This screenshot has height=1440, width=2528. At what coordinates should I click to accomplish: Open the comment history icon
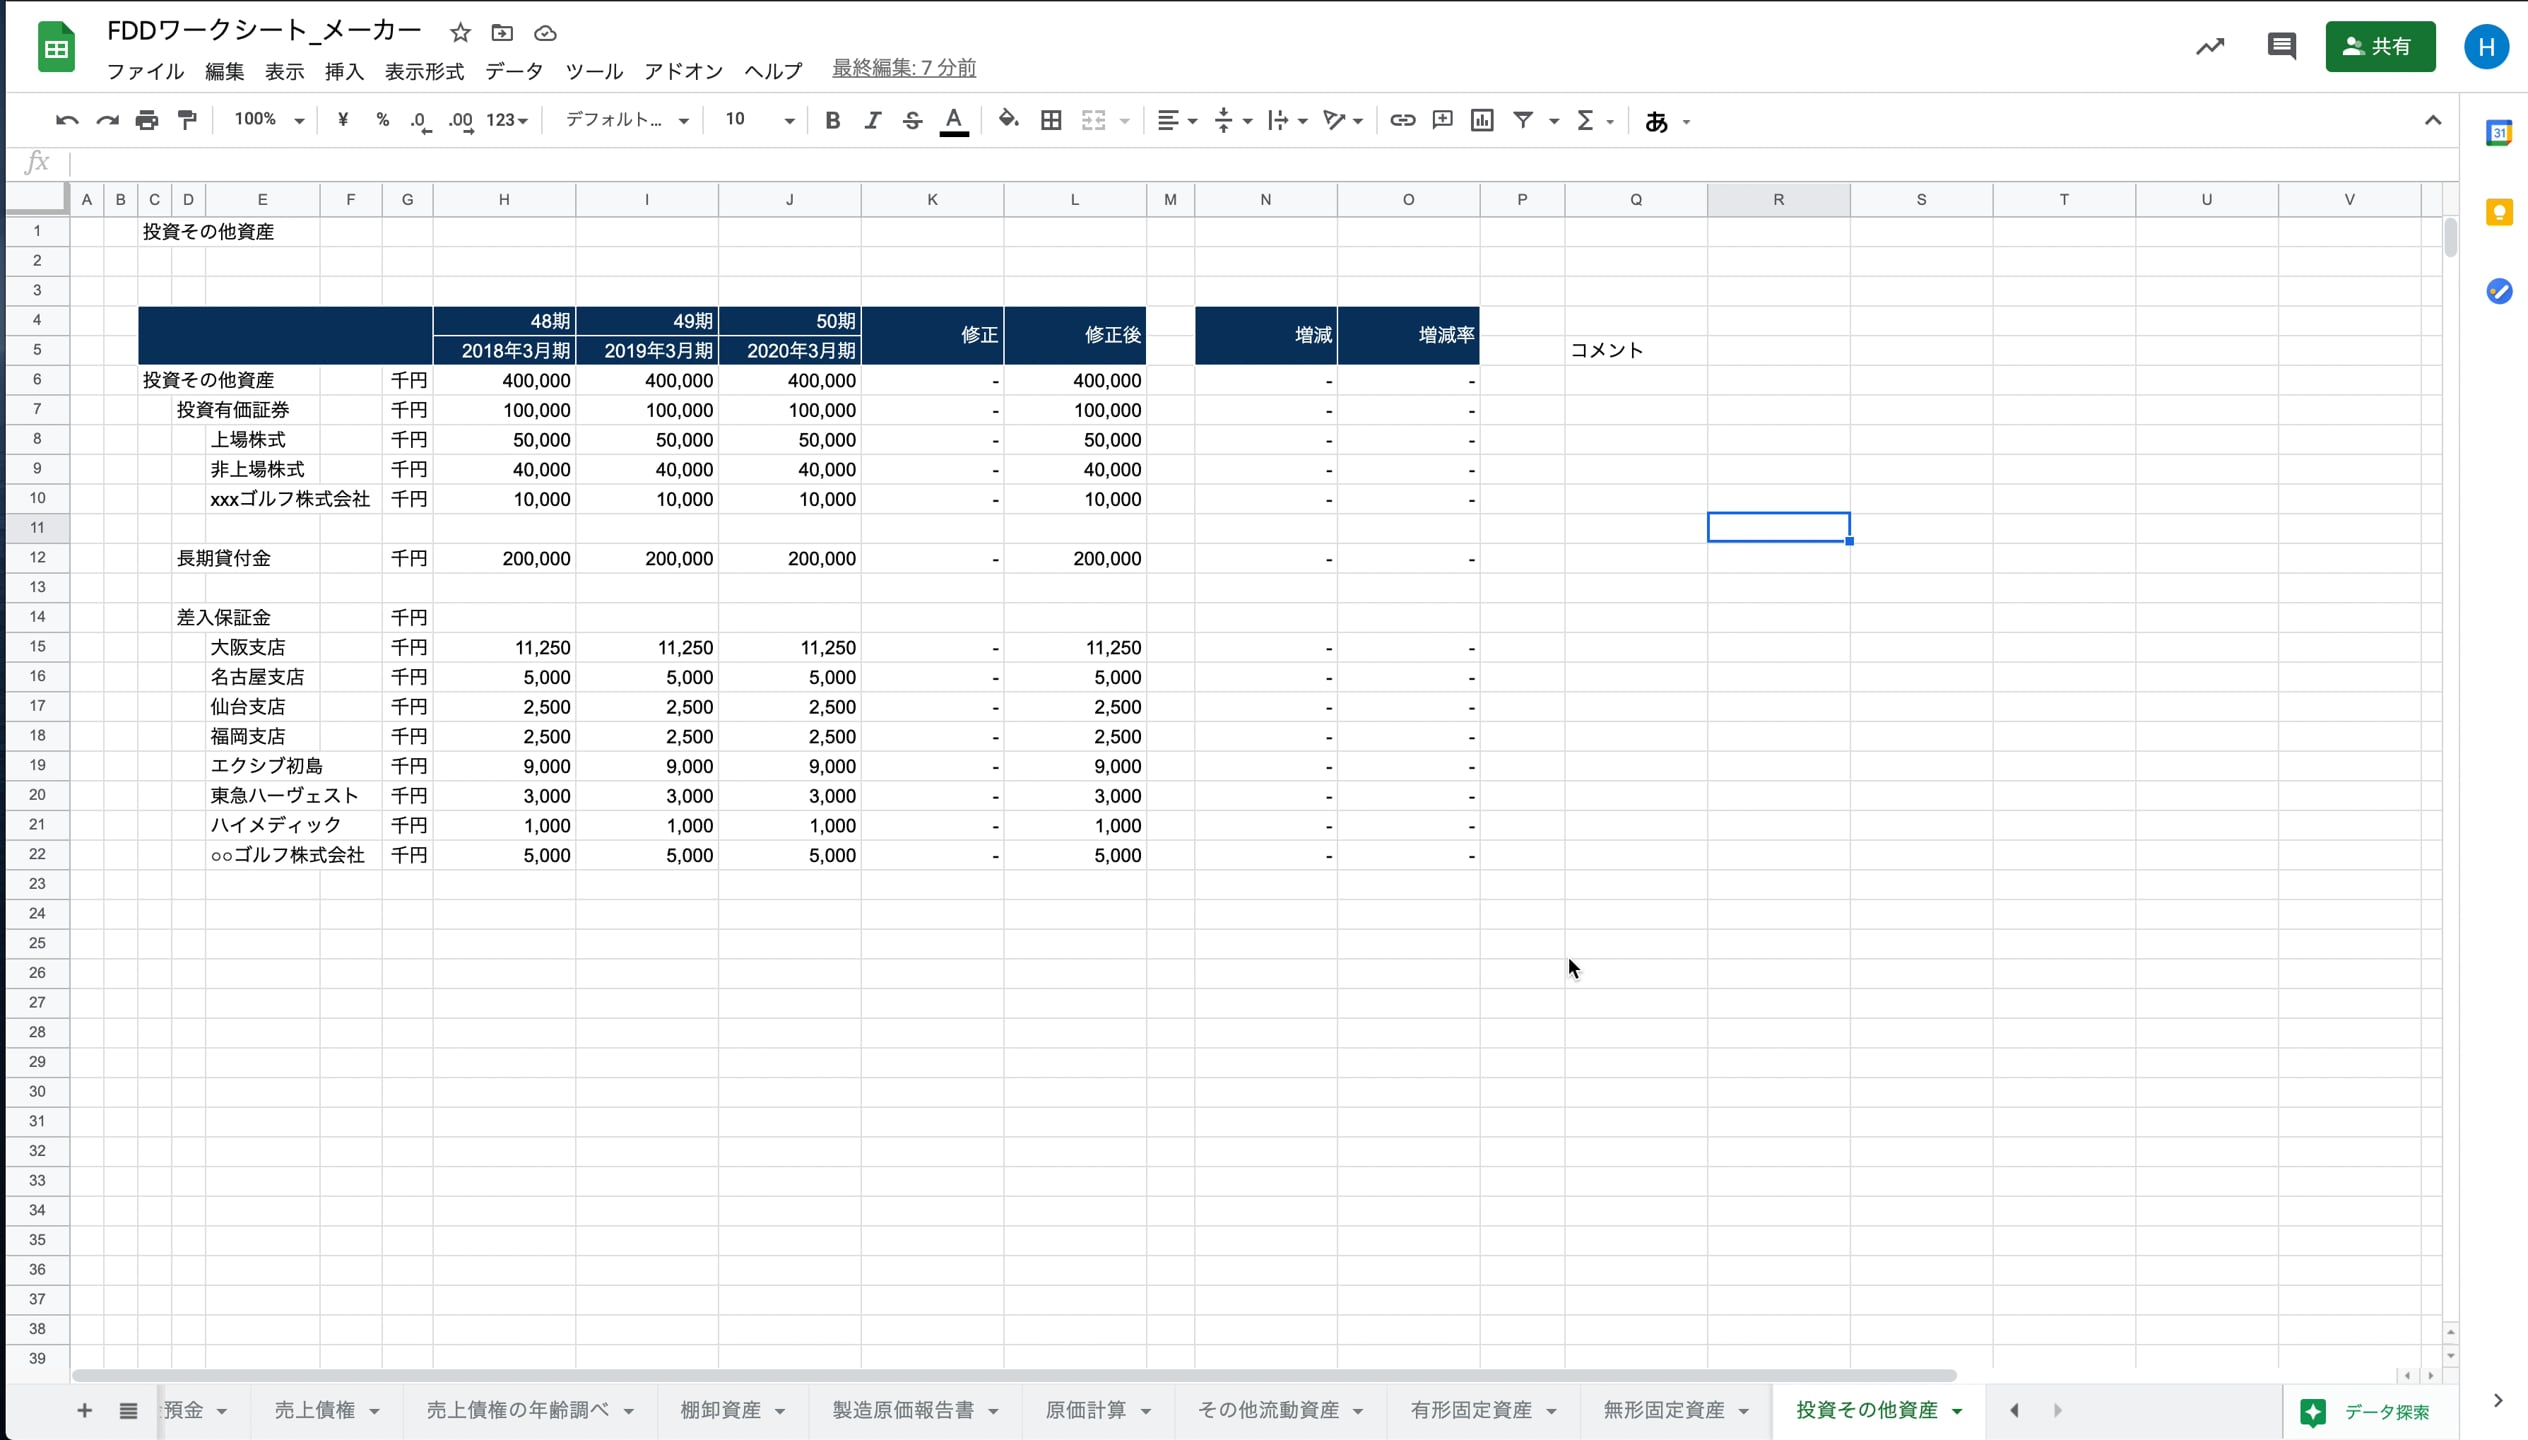(2281, 46)
